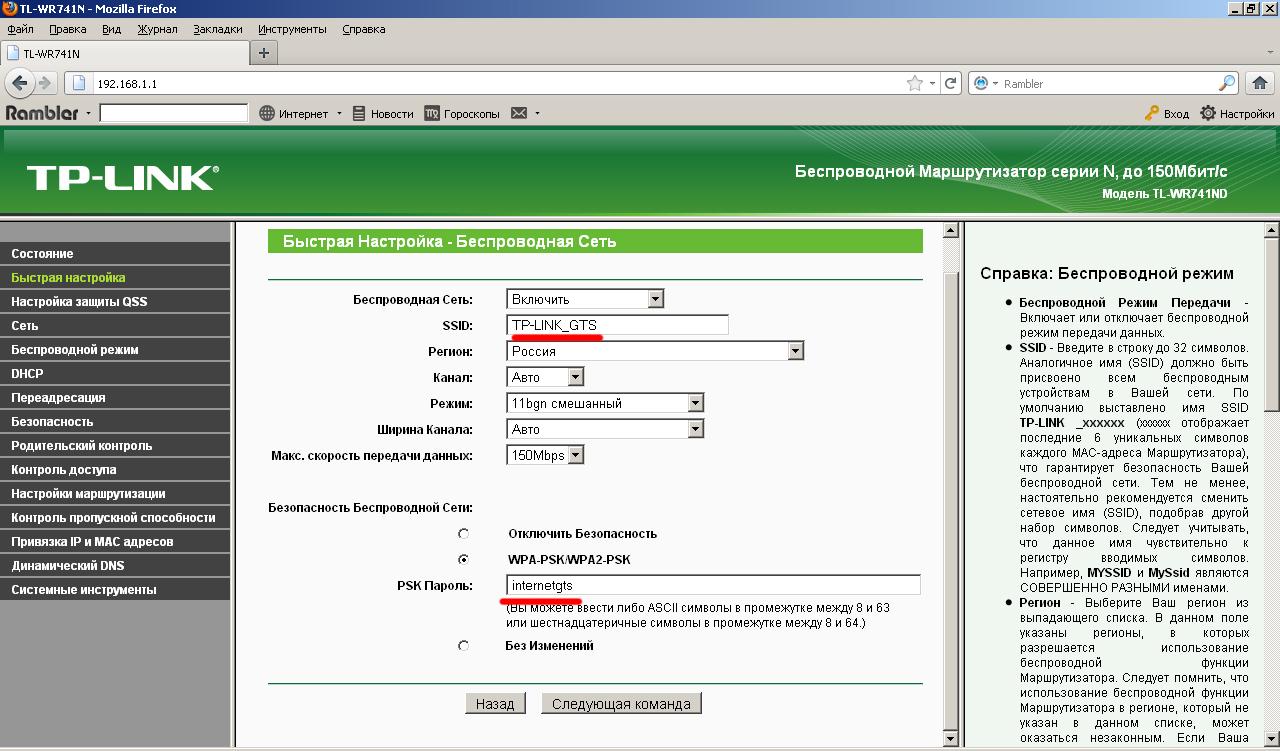The height and width of the screenshot is (751, 1280).
Task: Open Родительский контроль in sidebar
Action: coord(115,446)
